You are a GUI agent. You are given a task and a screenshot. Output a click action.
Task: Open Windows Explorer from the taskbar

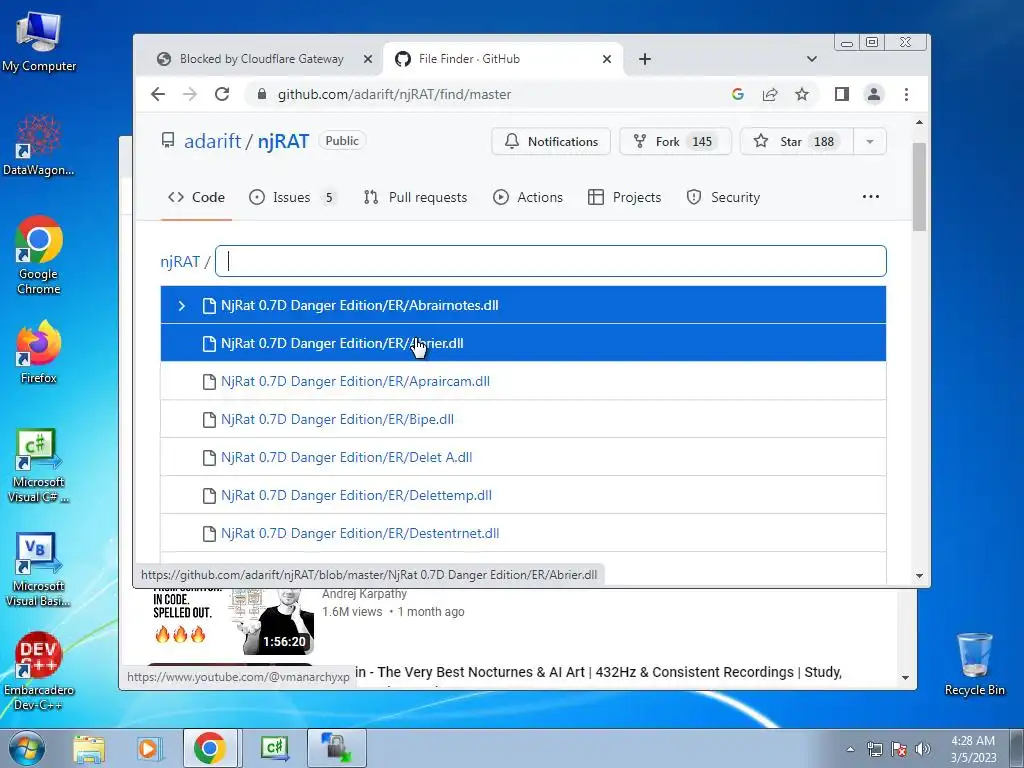click(89, 749)
